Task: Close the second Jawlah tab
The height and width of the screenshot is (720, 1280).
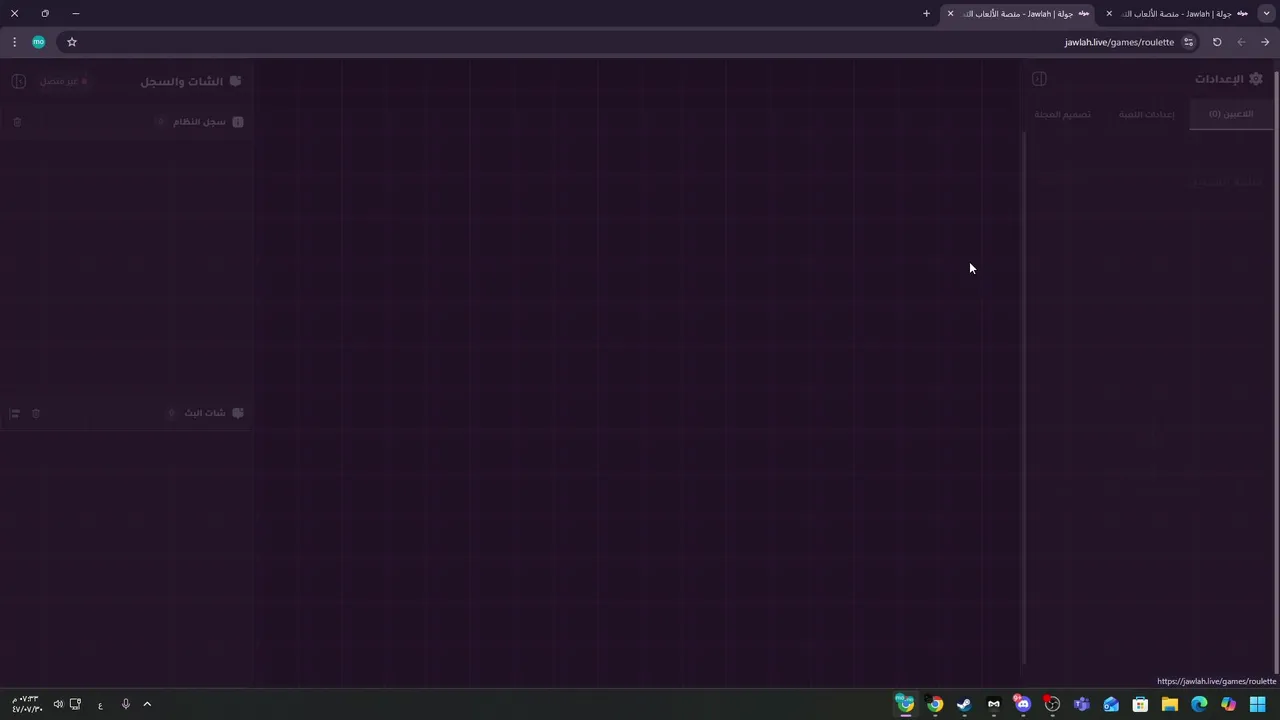Action: click(1109, 14)
